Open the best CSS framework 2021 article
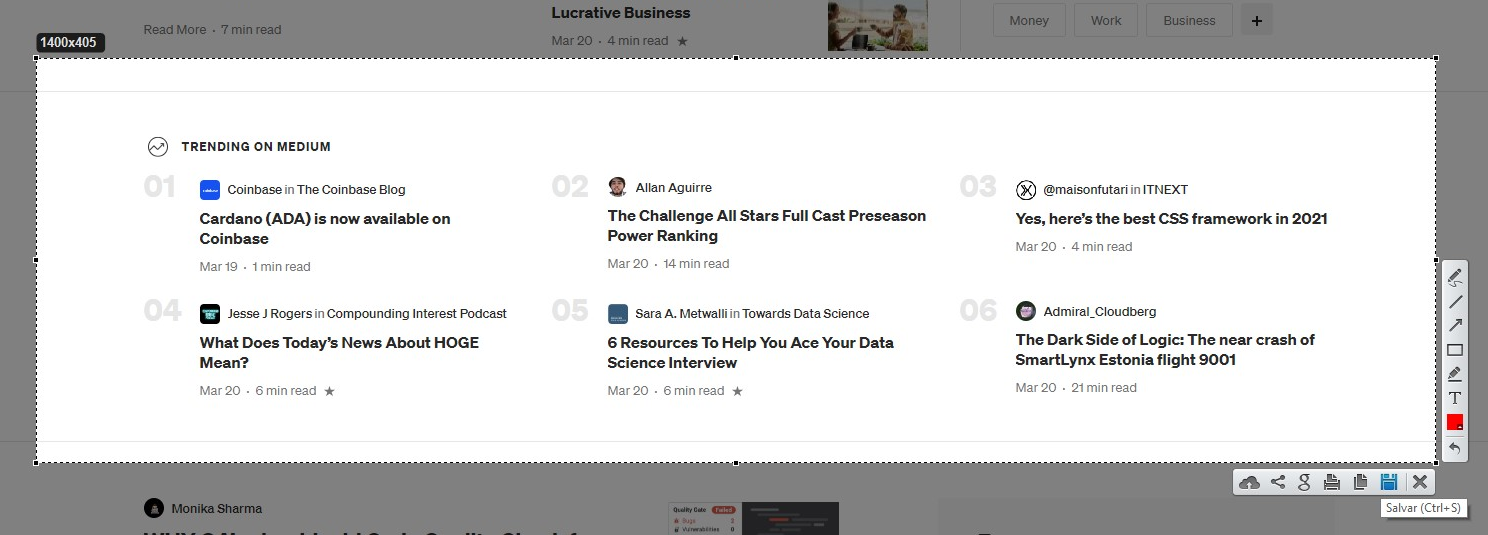 tap(1171, 218)
